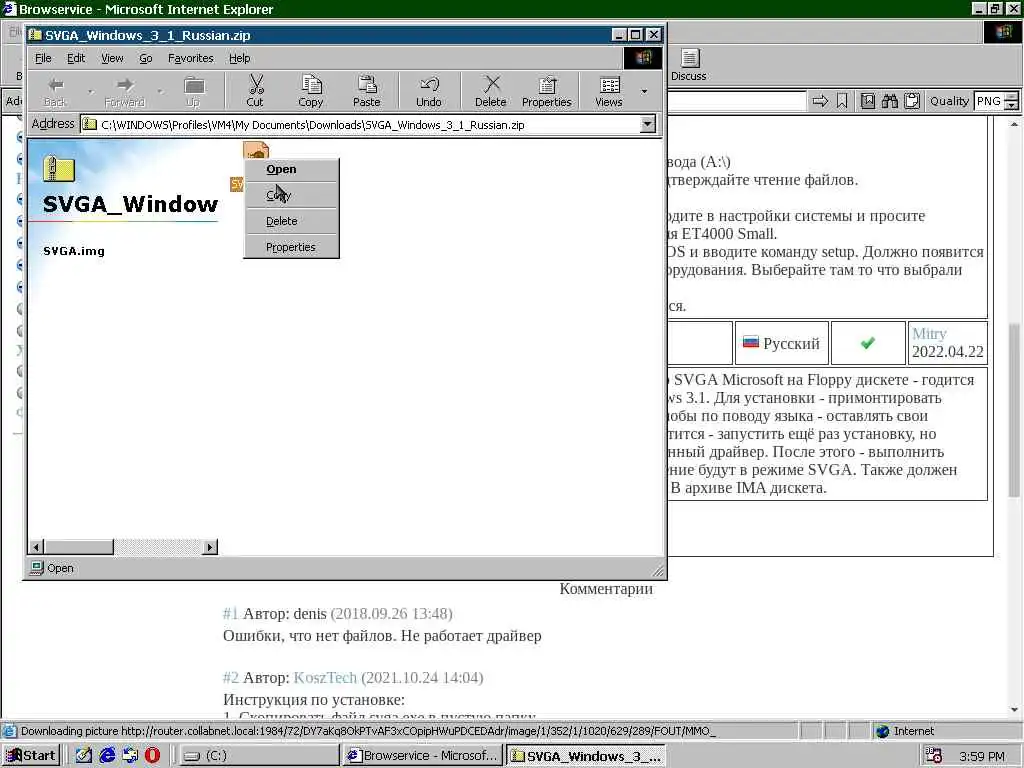Click the SVGA.img file icon in list
This screenshot has height=768, width=1024.
(x=255, y=151)
